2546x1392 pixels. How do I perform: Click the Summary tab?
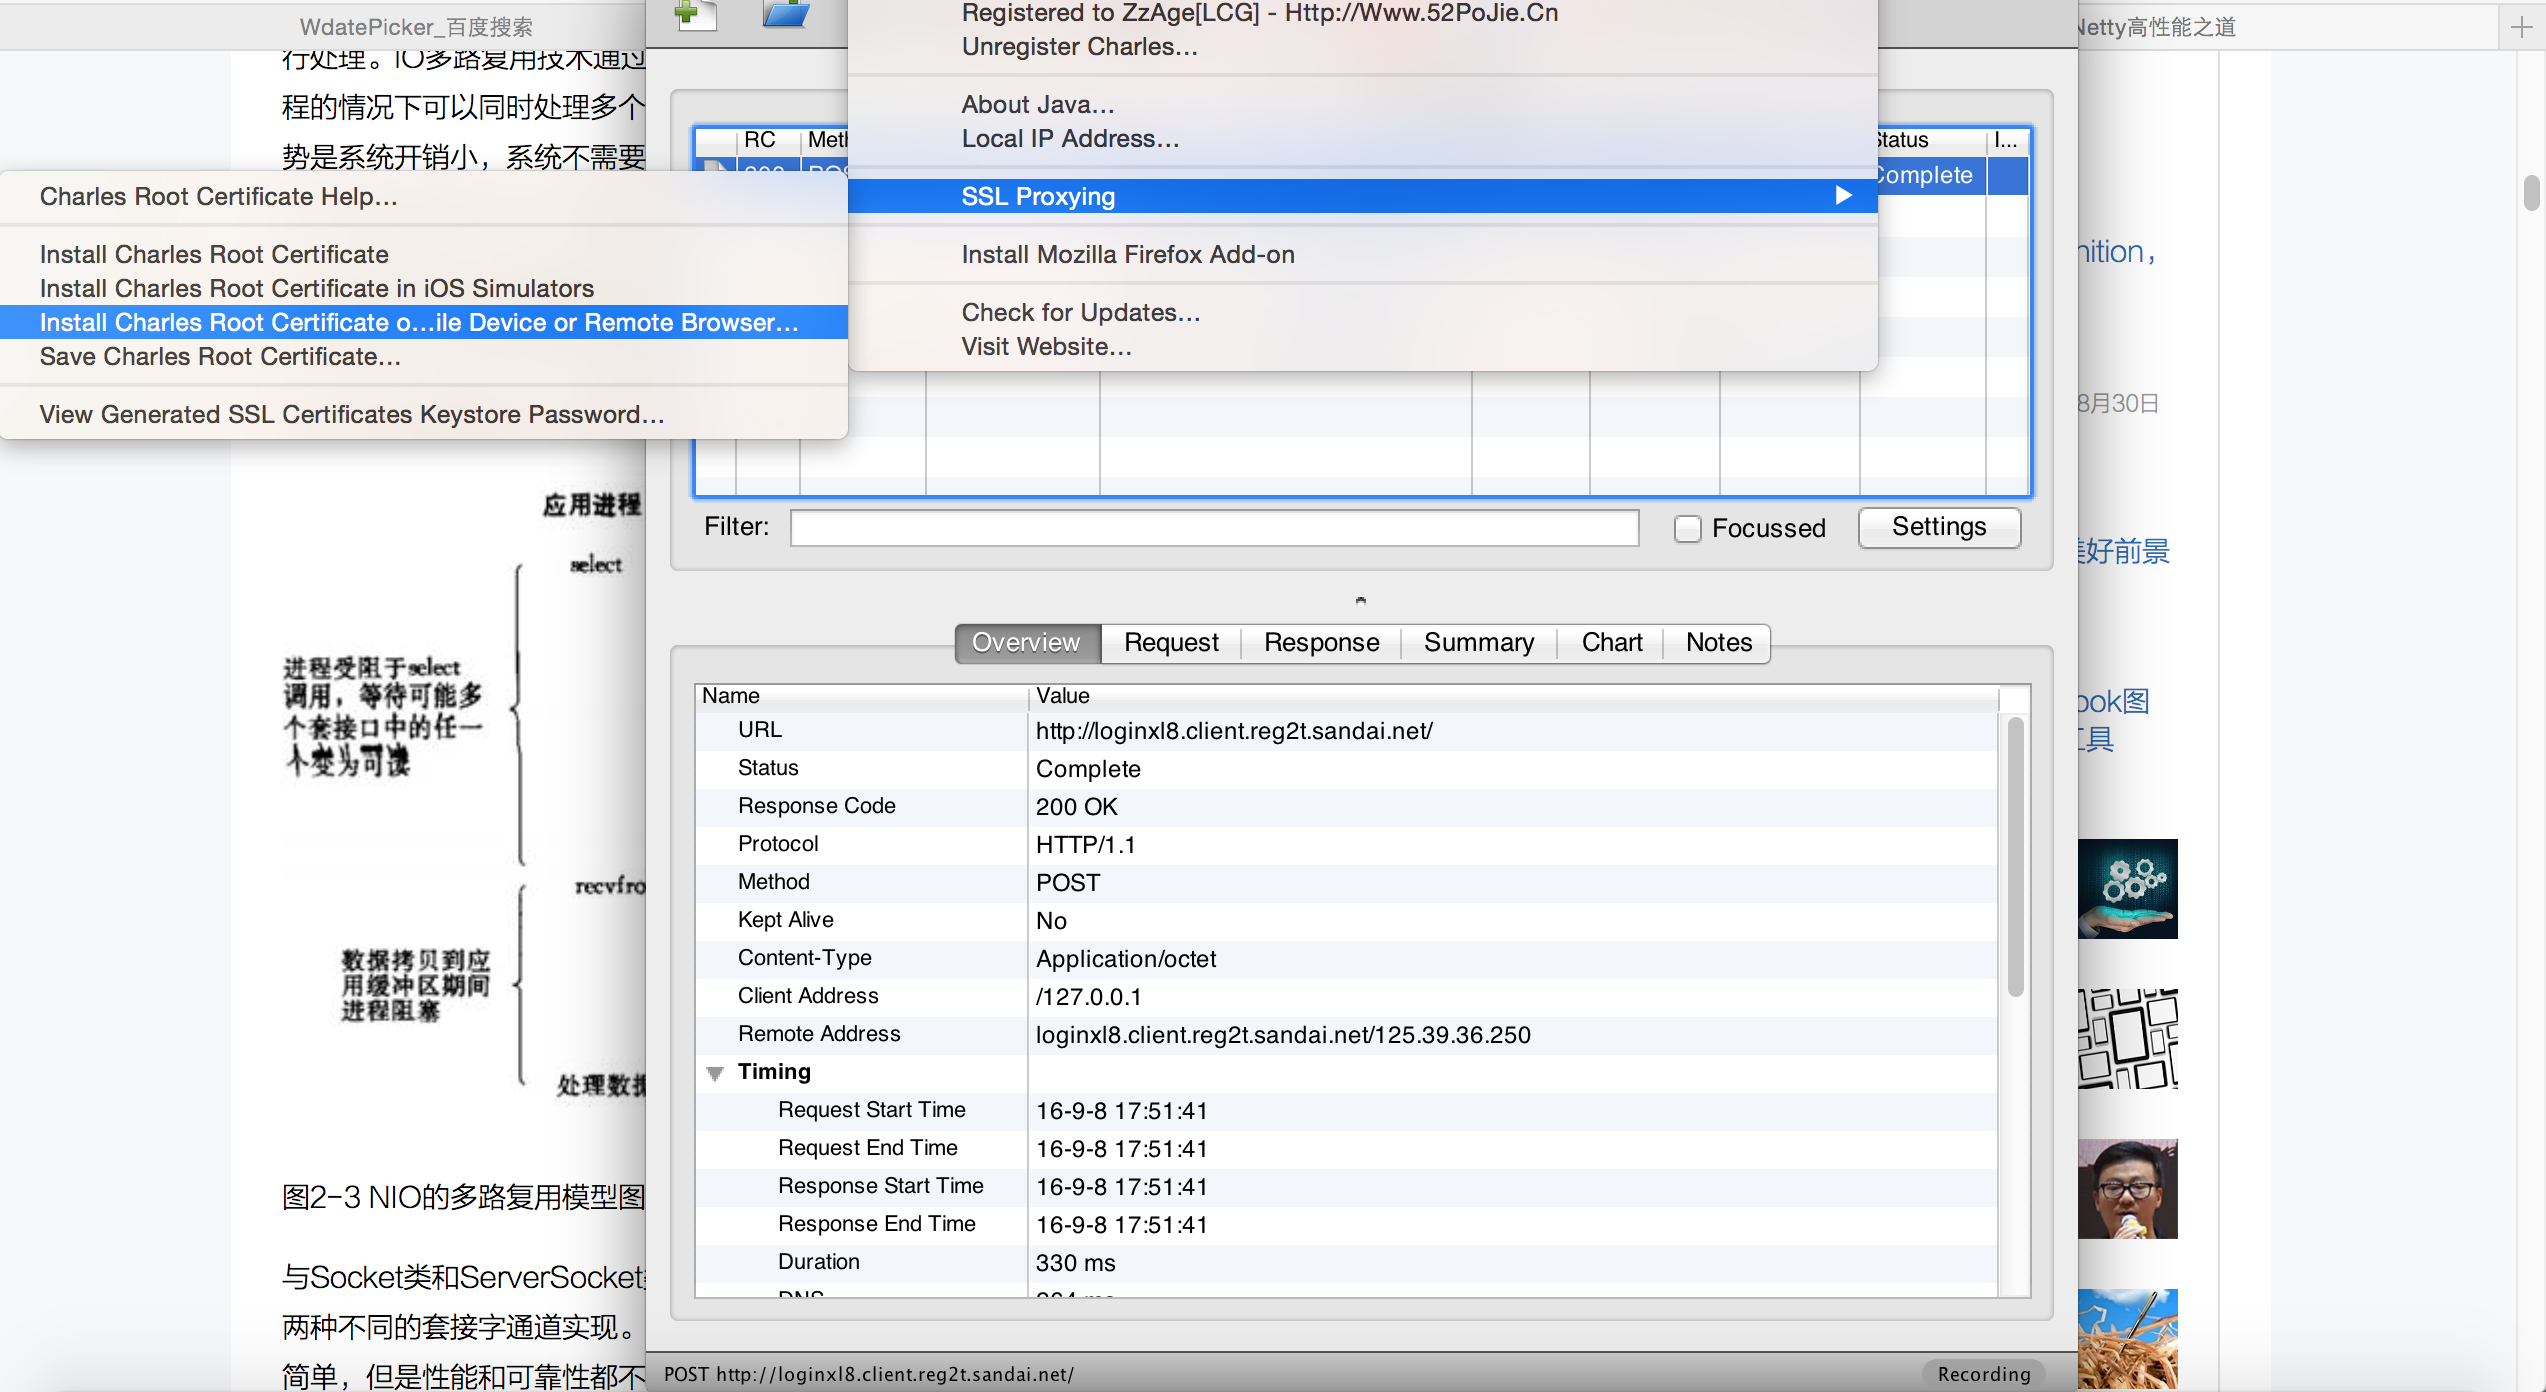tap(1479, 643)
